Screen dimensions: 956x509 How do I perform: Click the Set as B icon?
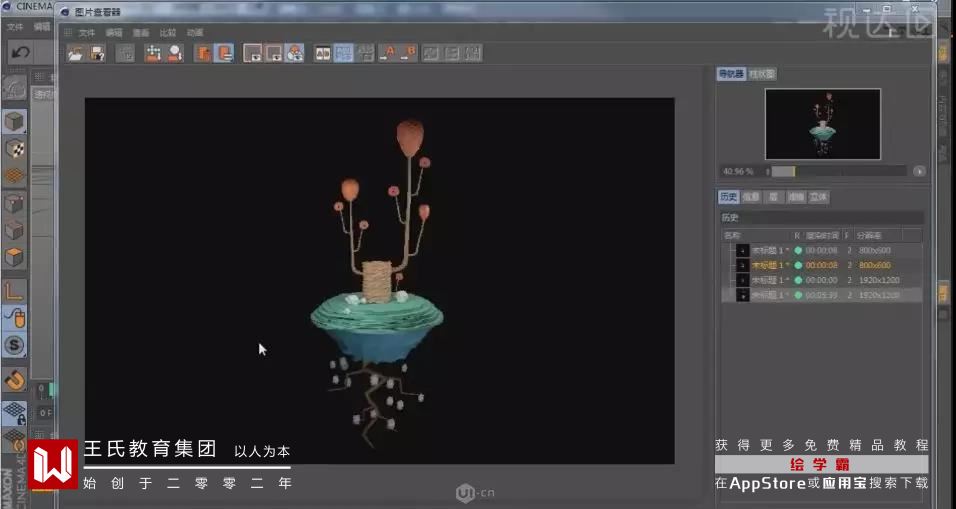pyautogui.click(x=408, y=54)
